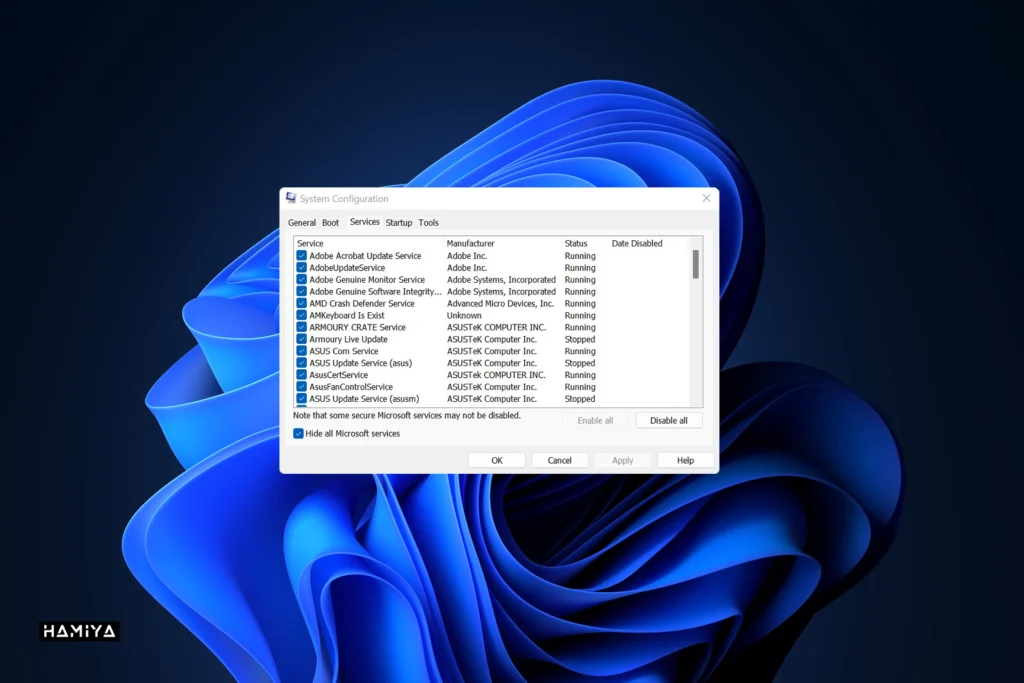Close the System Configuration dialog
1024x683 pixels.
pos(706,199)
